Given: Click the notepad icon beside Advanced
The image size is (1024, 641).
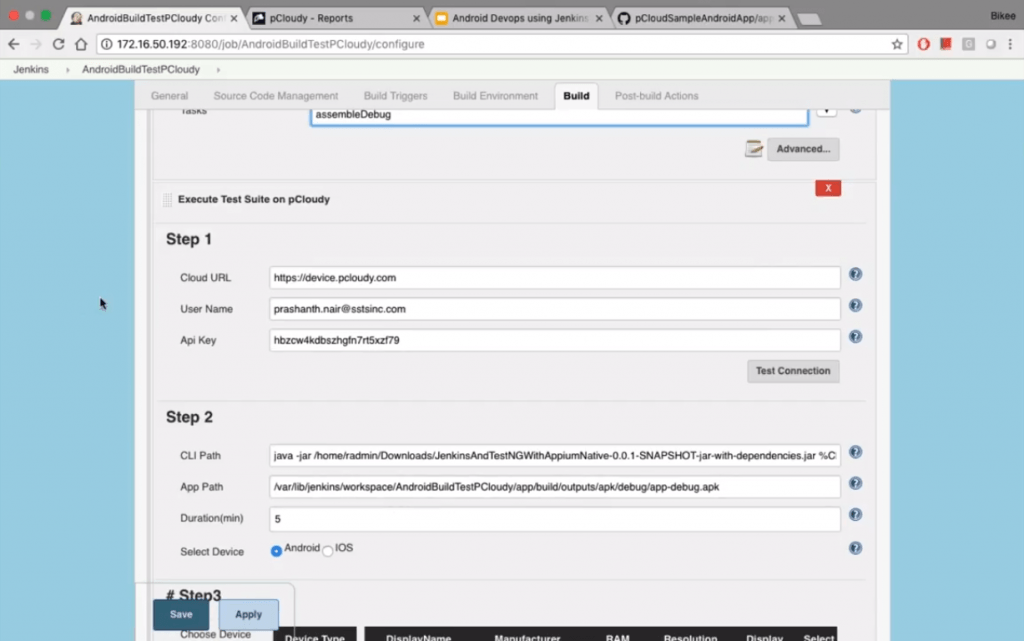Looking at the screenshot, I should click(754, 149).
